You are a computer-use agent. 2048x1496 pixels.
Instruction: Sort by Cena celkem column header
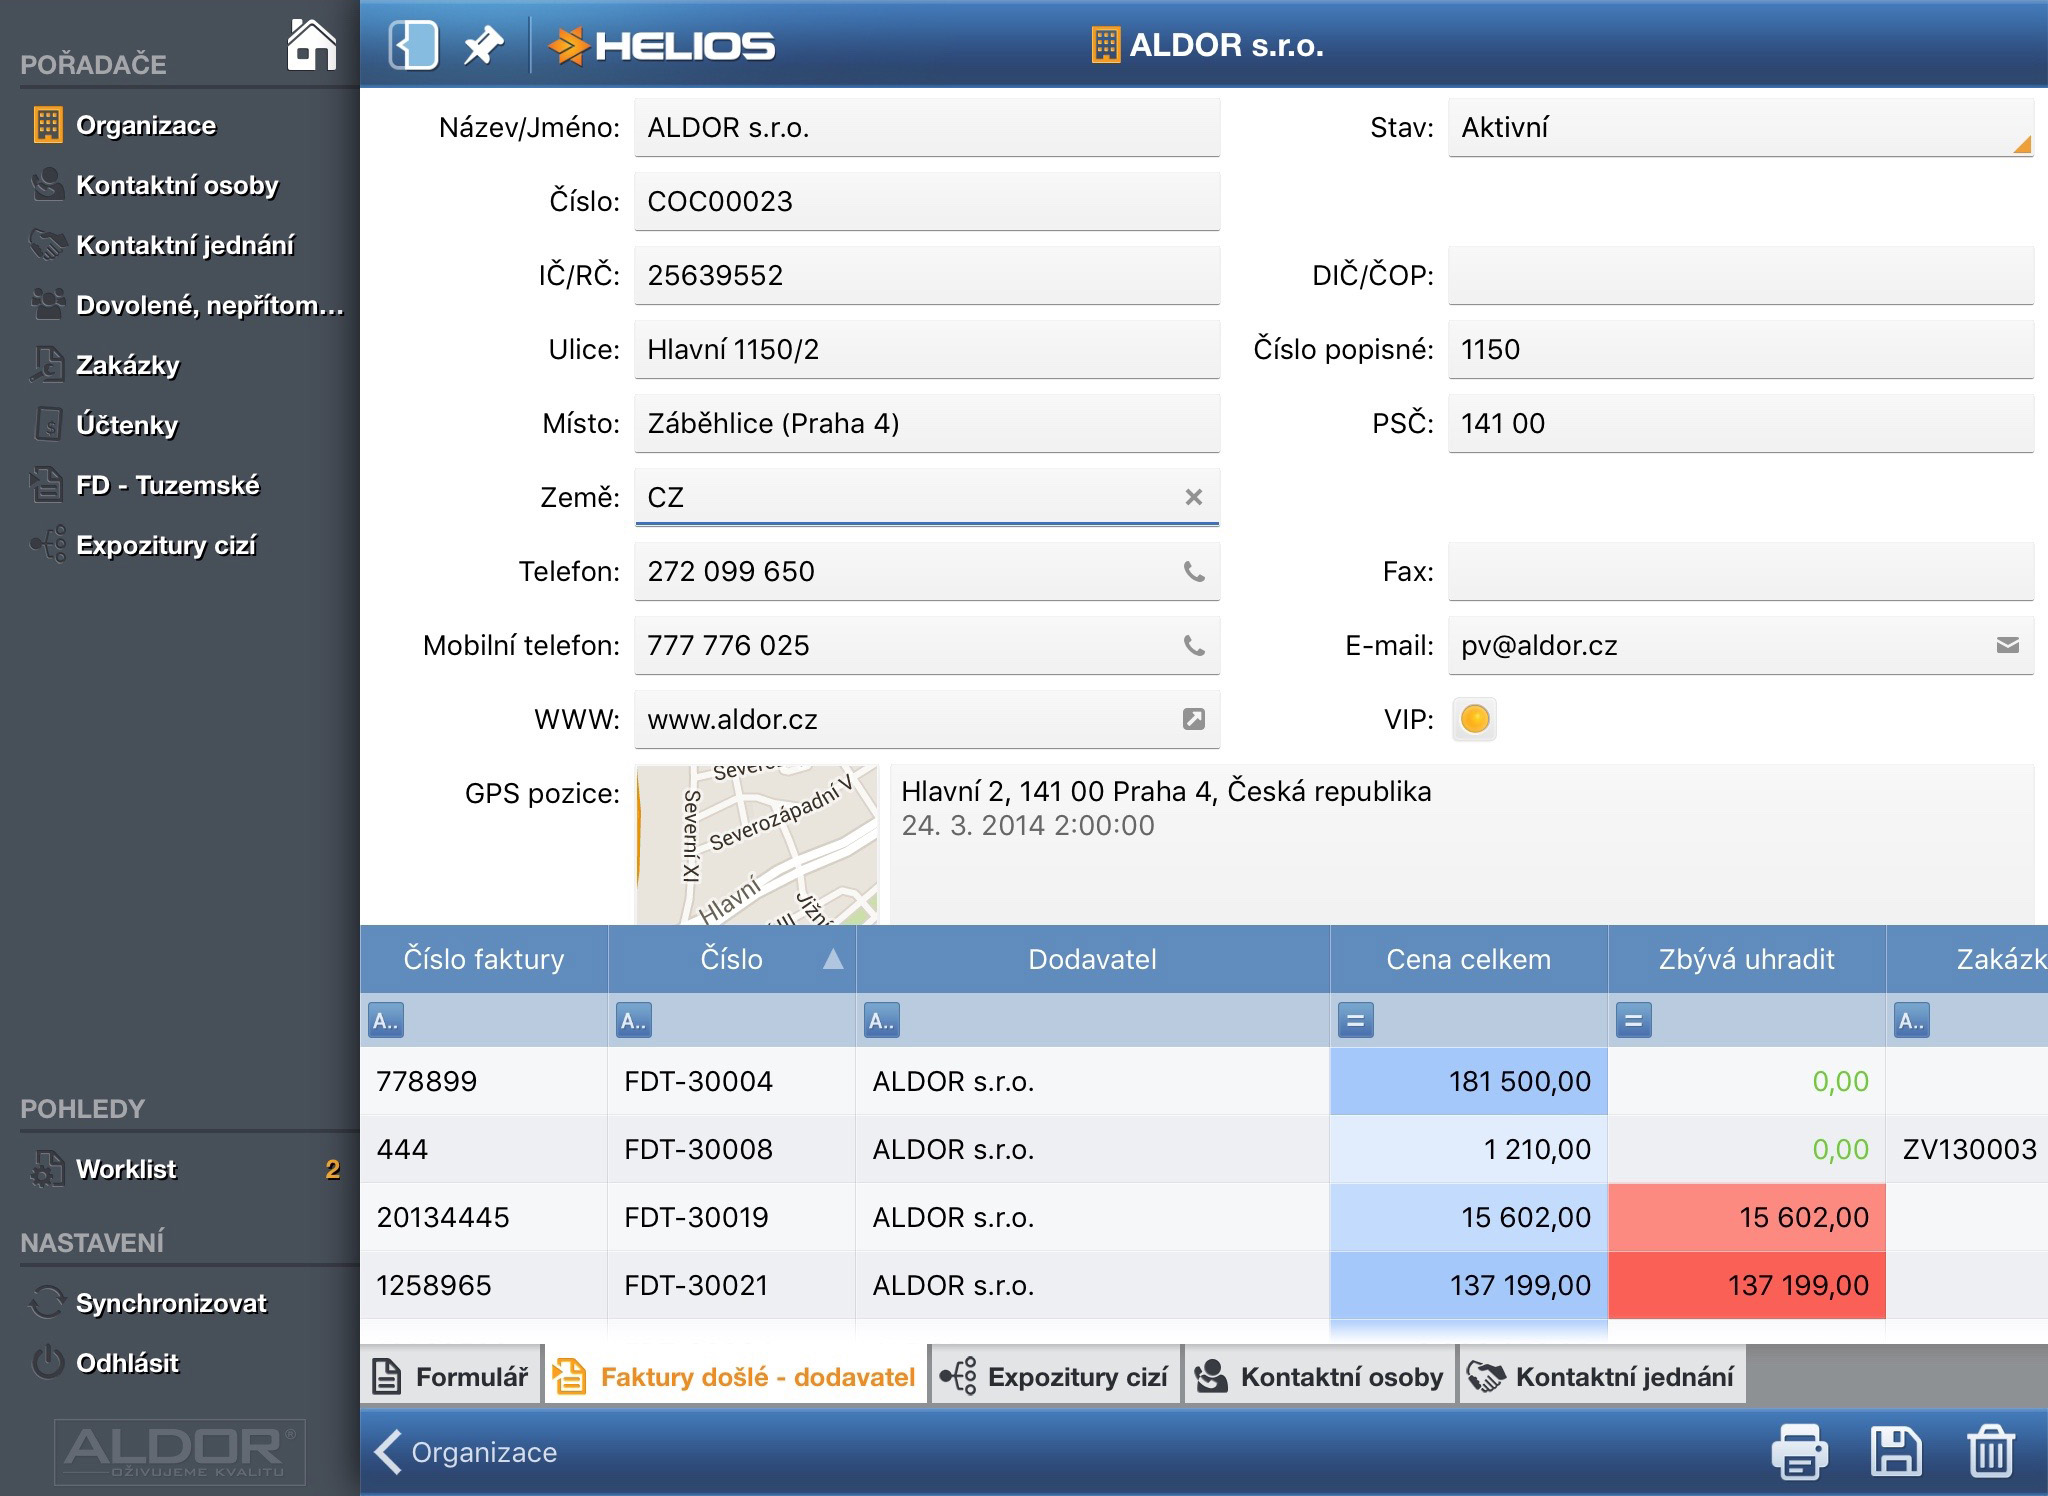[1469, 959]
